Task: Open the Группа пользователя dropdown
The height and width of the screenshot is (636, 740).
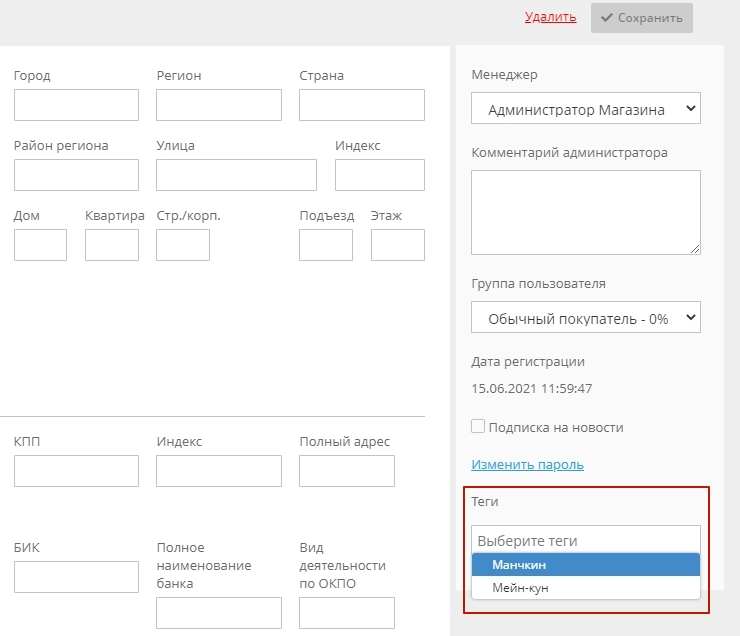Action: coord(585,318)
